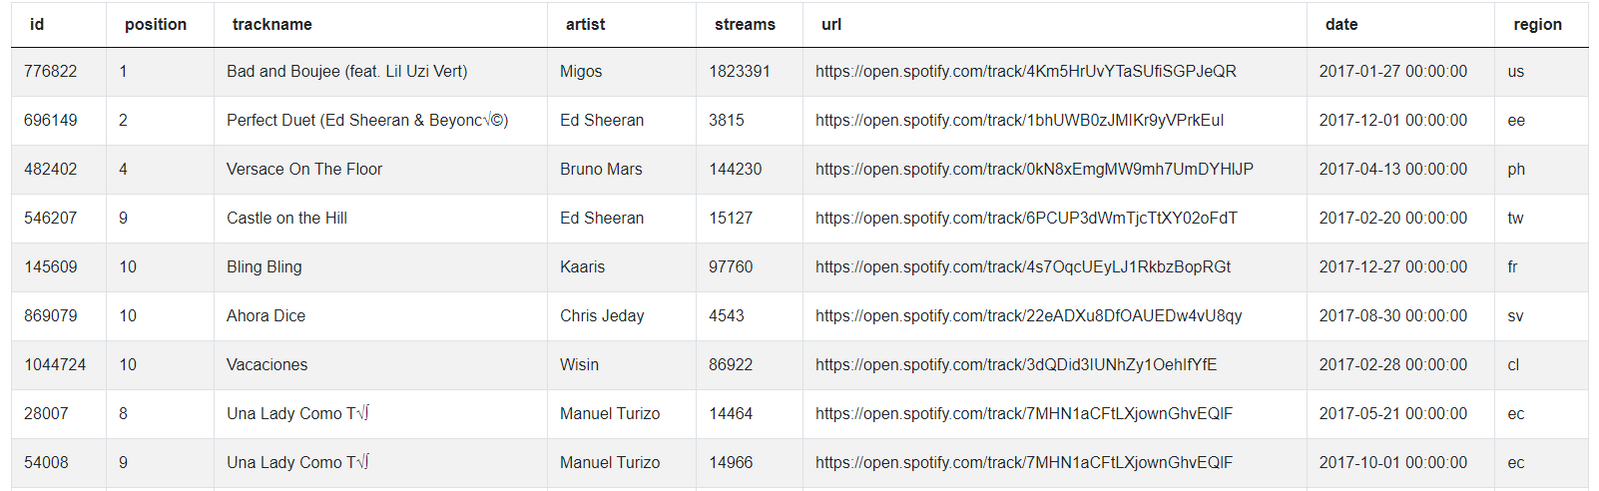
Task: Select the cell with id 1044724
Action: pos(55,365)
